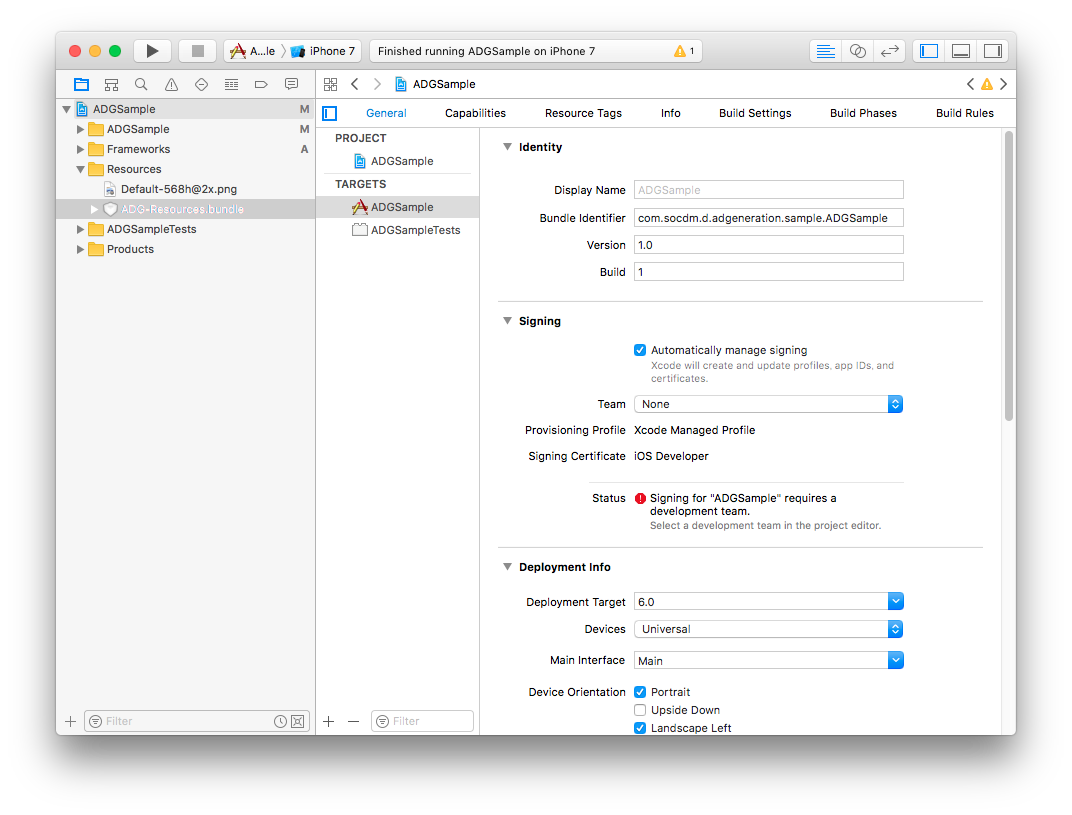
Task: Expand the Frameworks folder
Action: click(81, 149)
